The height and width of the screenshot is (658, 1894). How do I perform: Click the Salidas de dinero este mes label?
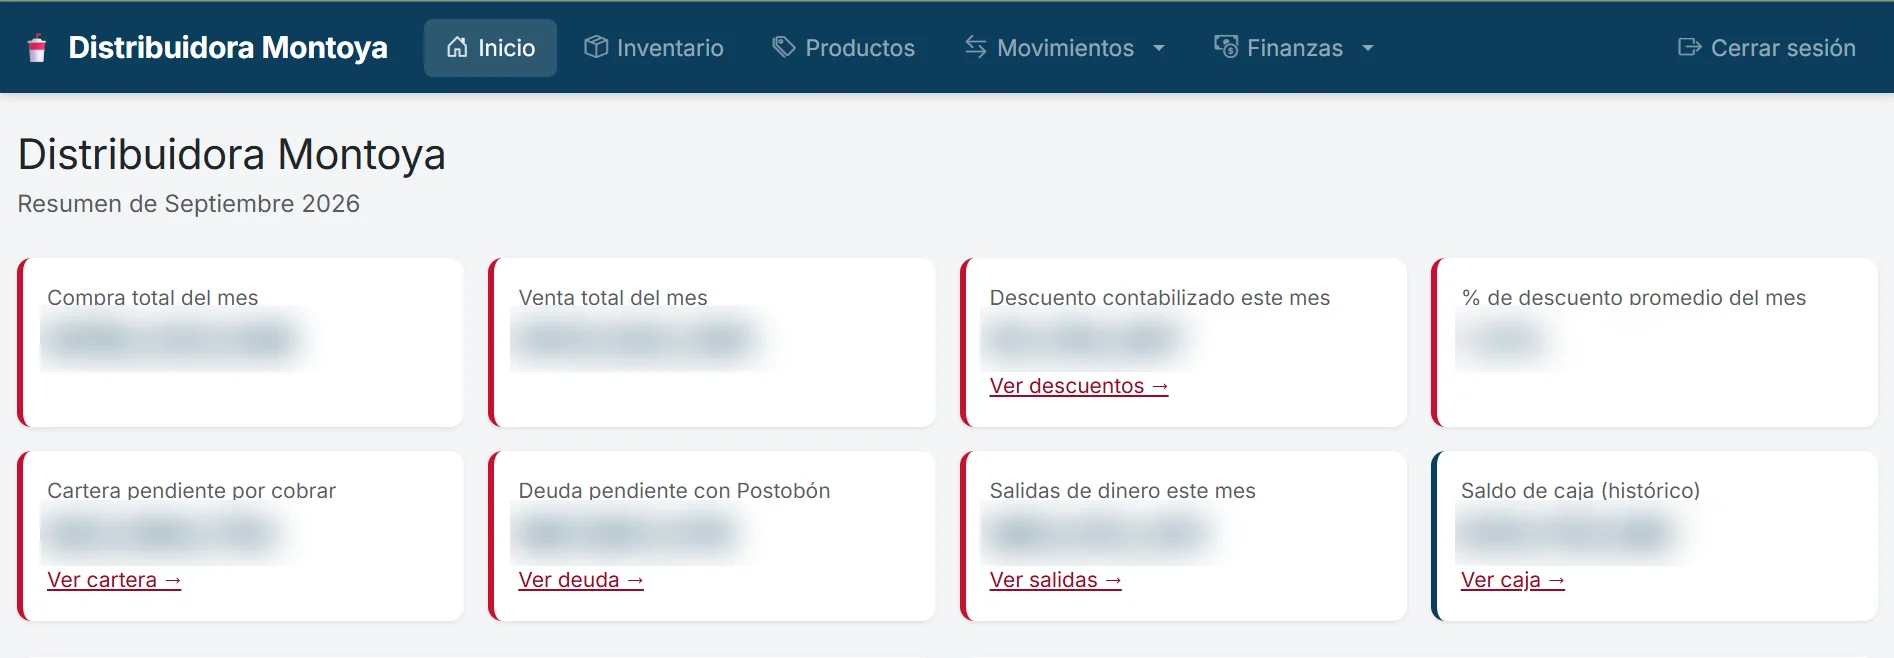pos(1123,491)
